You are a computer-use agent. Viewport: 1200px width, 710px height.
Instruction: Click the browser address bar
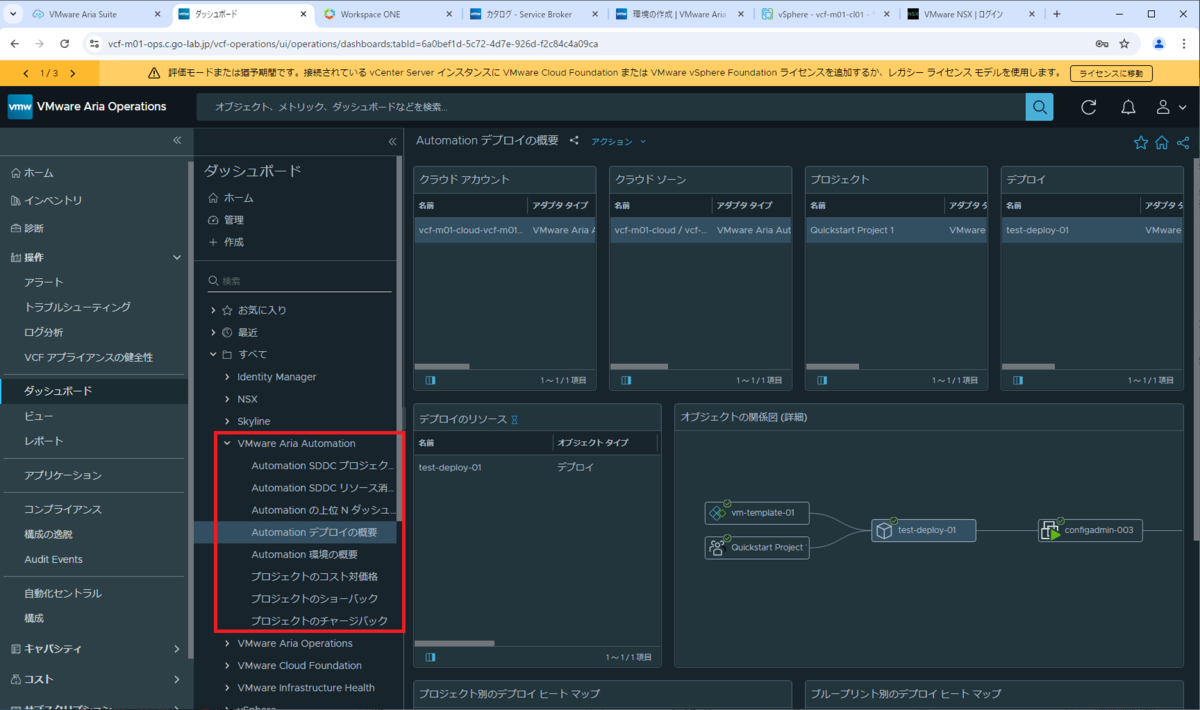coord(590,44)
